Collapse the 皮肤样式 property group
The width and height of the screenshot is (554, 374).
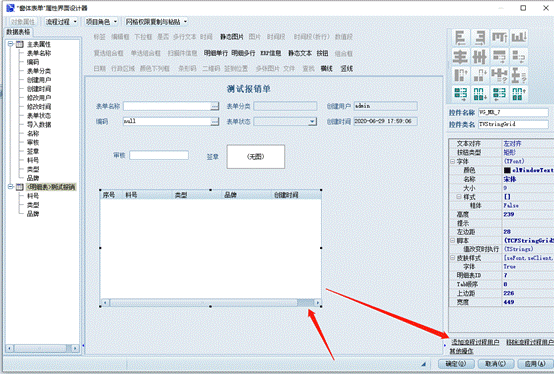(452, 258)
